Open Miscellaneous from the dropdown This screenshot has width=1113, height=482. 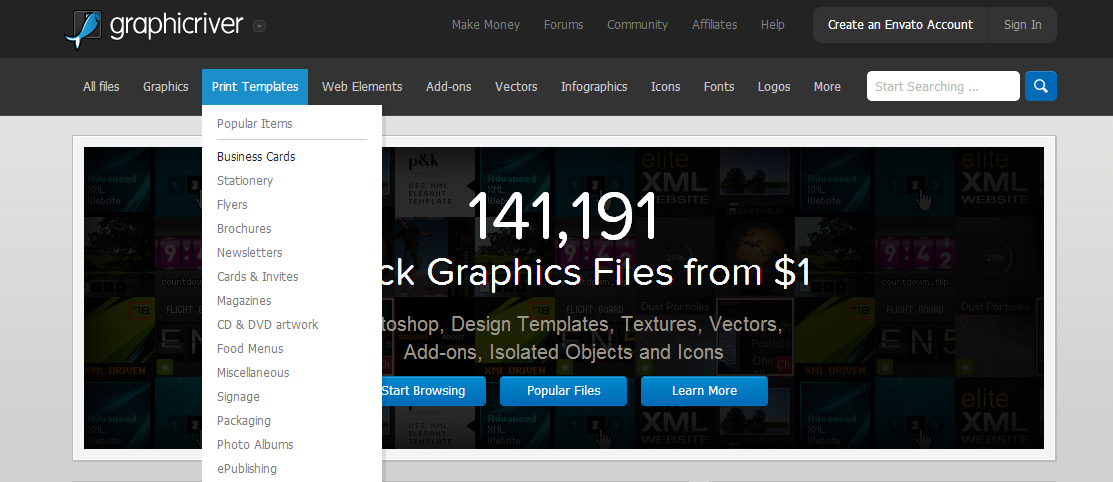click(x=253, y=373)
